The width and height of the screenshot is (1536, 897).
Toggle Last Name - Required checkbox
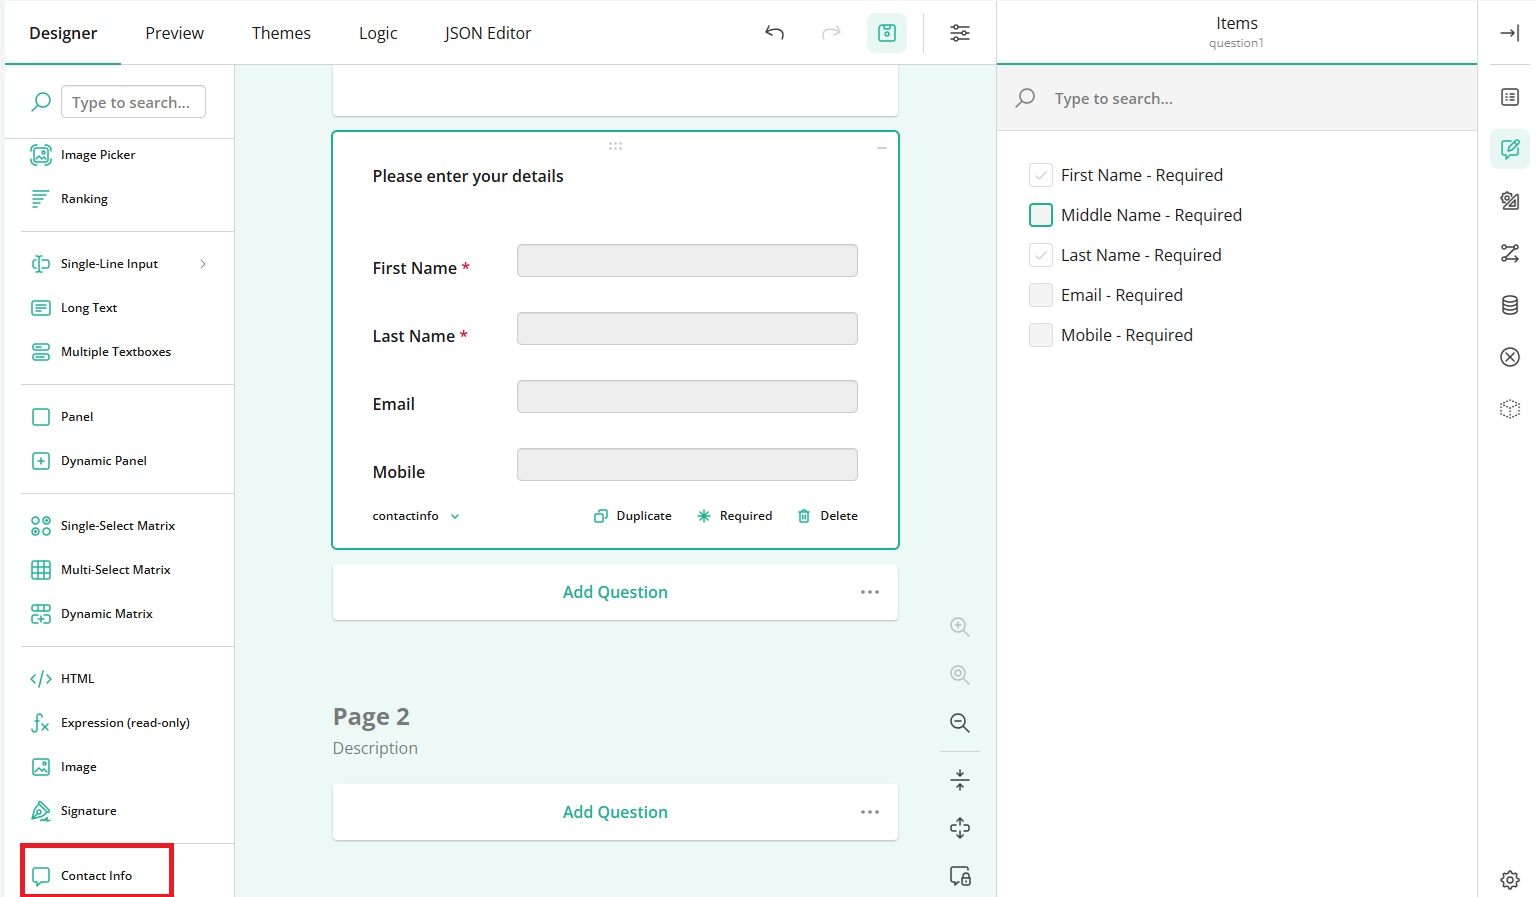(x=1041, y=255)
